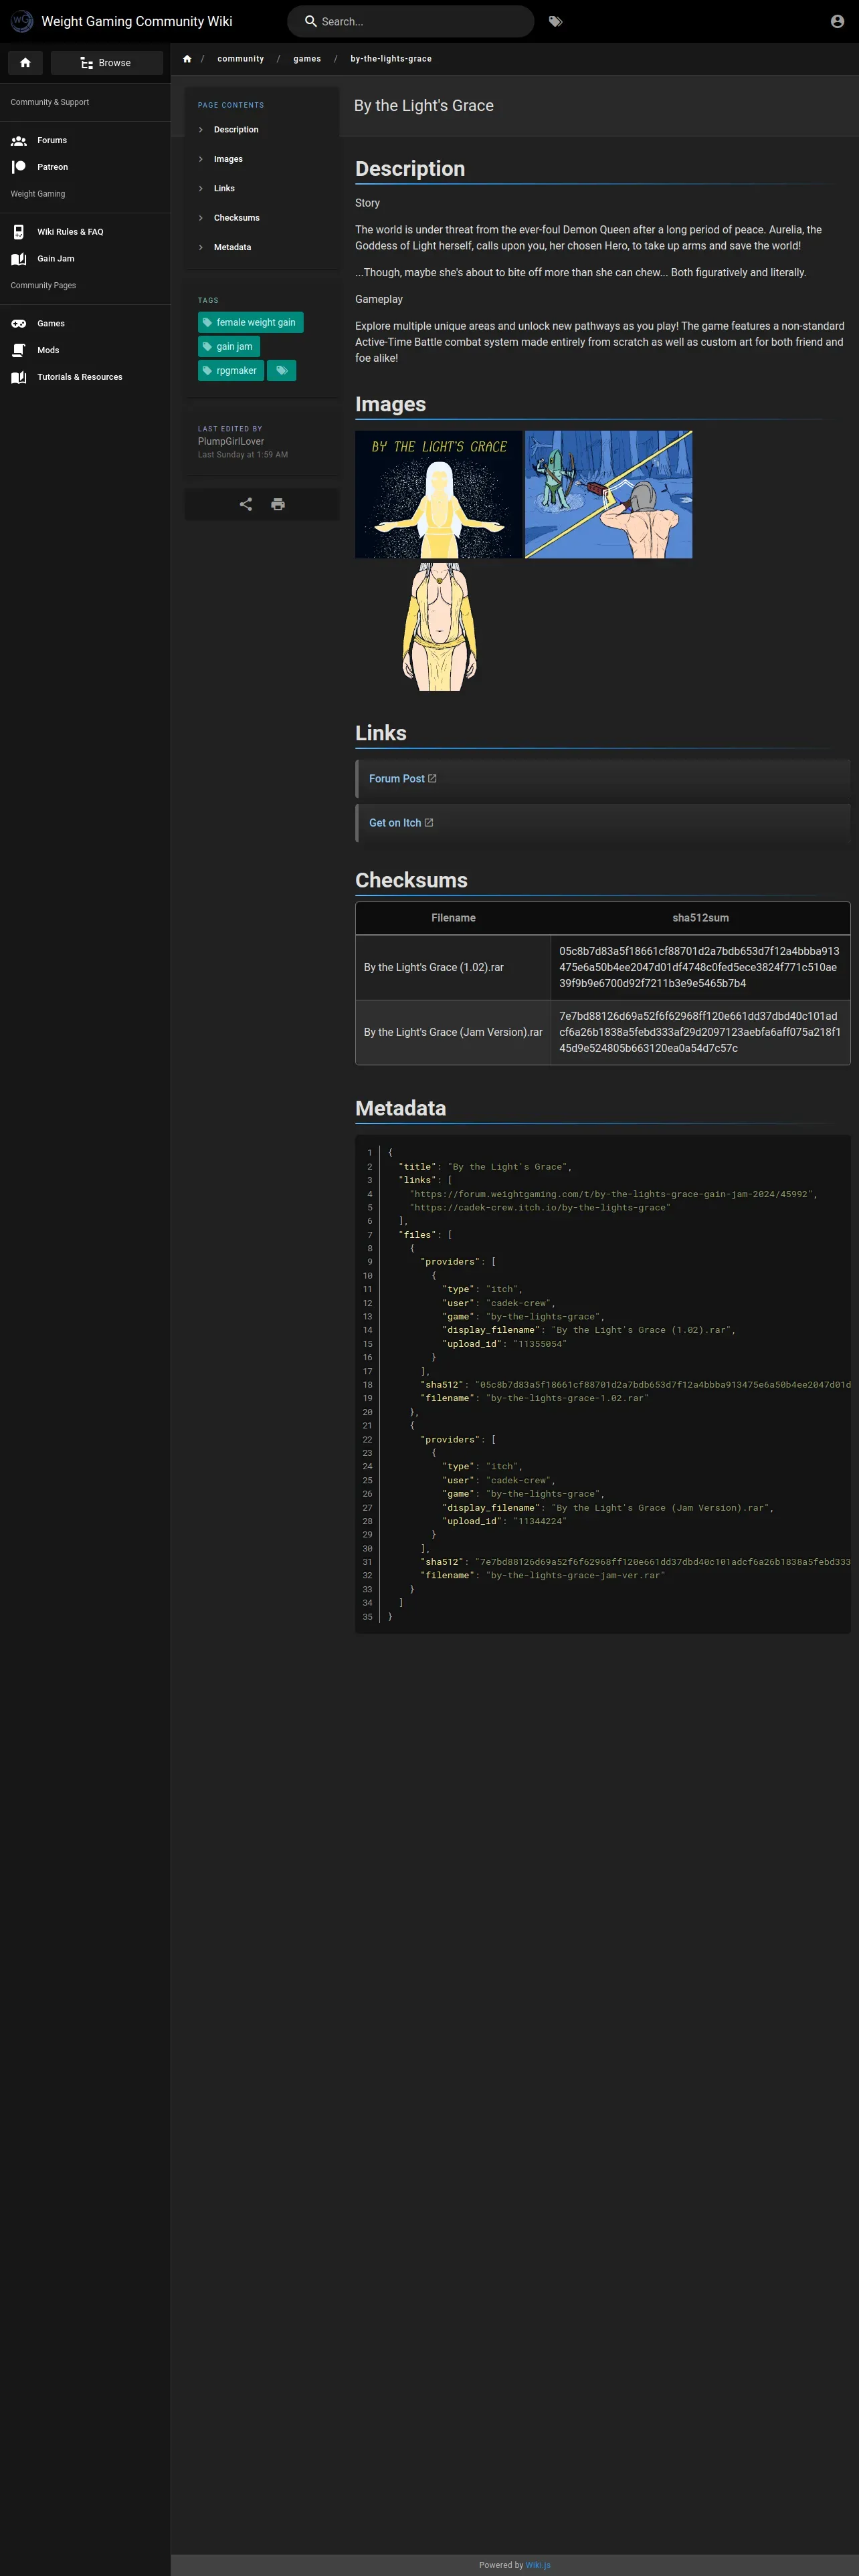The height and width of the screenshot is (2576, 859).
Task: Open the title screen image thumbnail
Action: [x=438, y=494]
